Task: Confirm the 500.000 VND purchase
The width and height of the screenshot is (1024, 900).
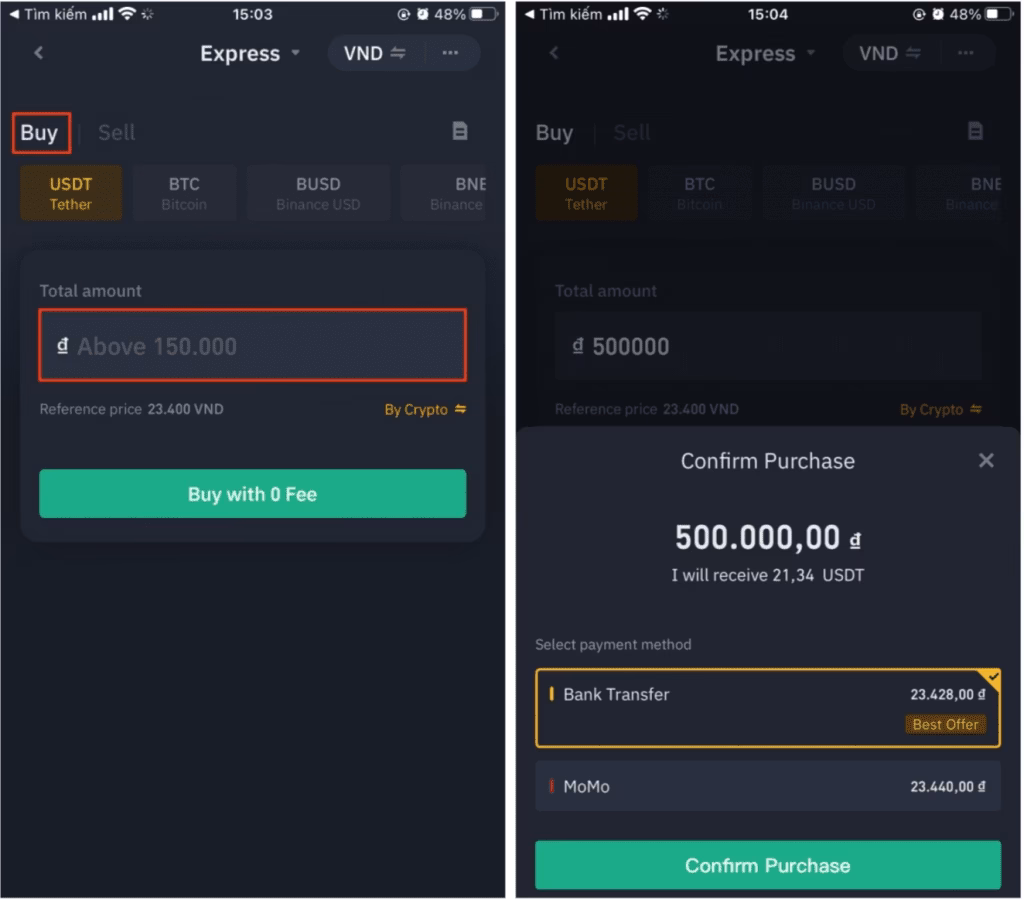Action: [768, 864]
